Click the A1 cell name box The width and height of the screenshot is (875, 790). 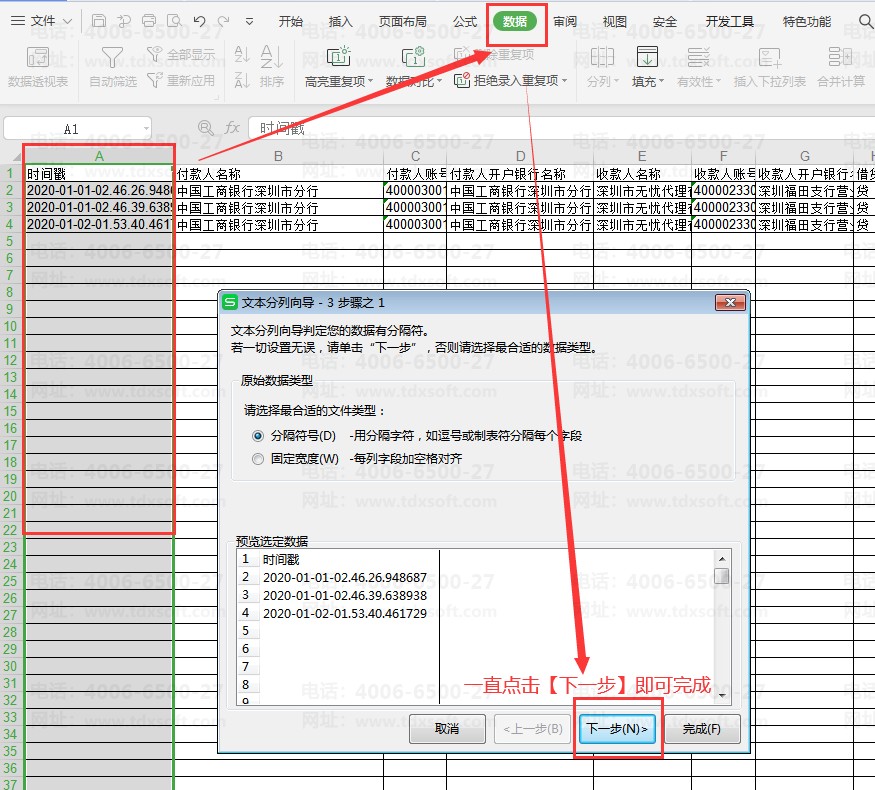point(71,128)
